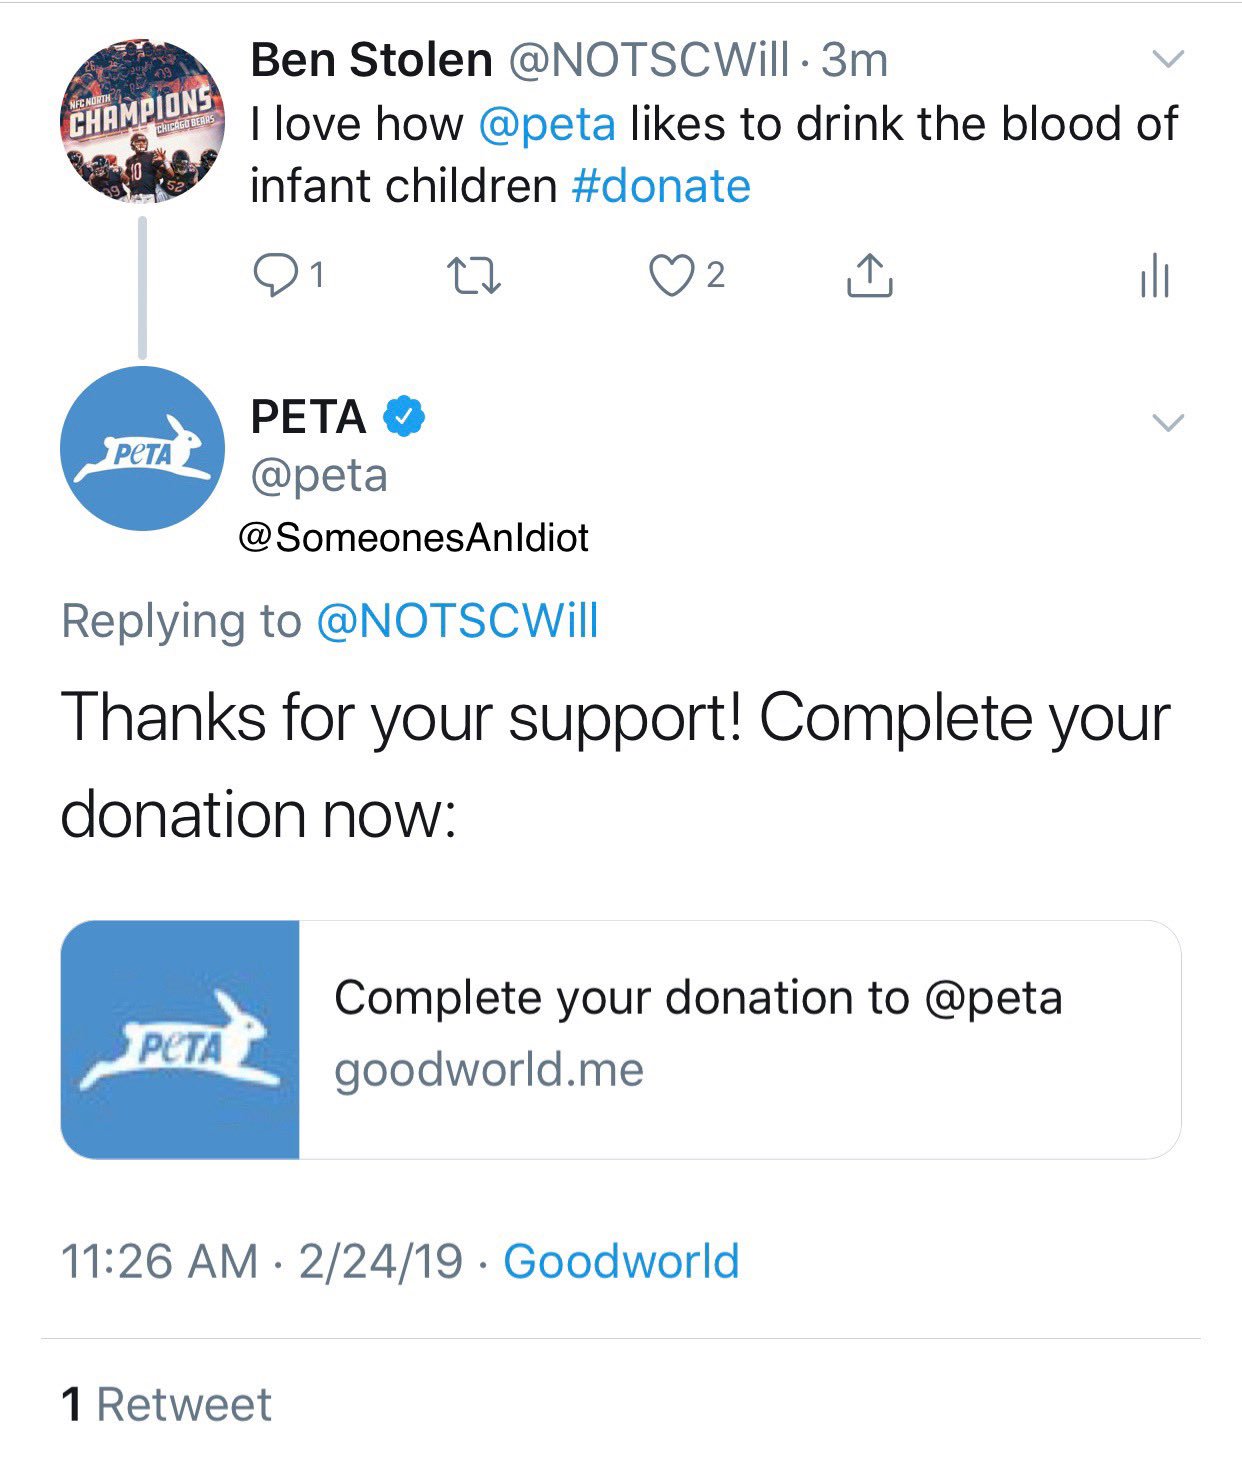Open PETA's round profile avatar
Viewport: 1242px width, 1465px height.
(142, 448)
